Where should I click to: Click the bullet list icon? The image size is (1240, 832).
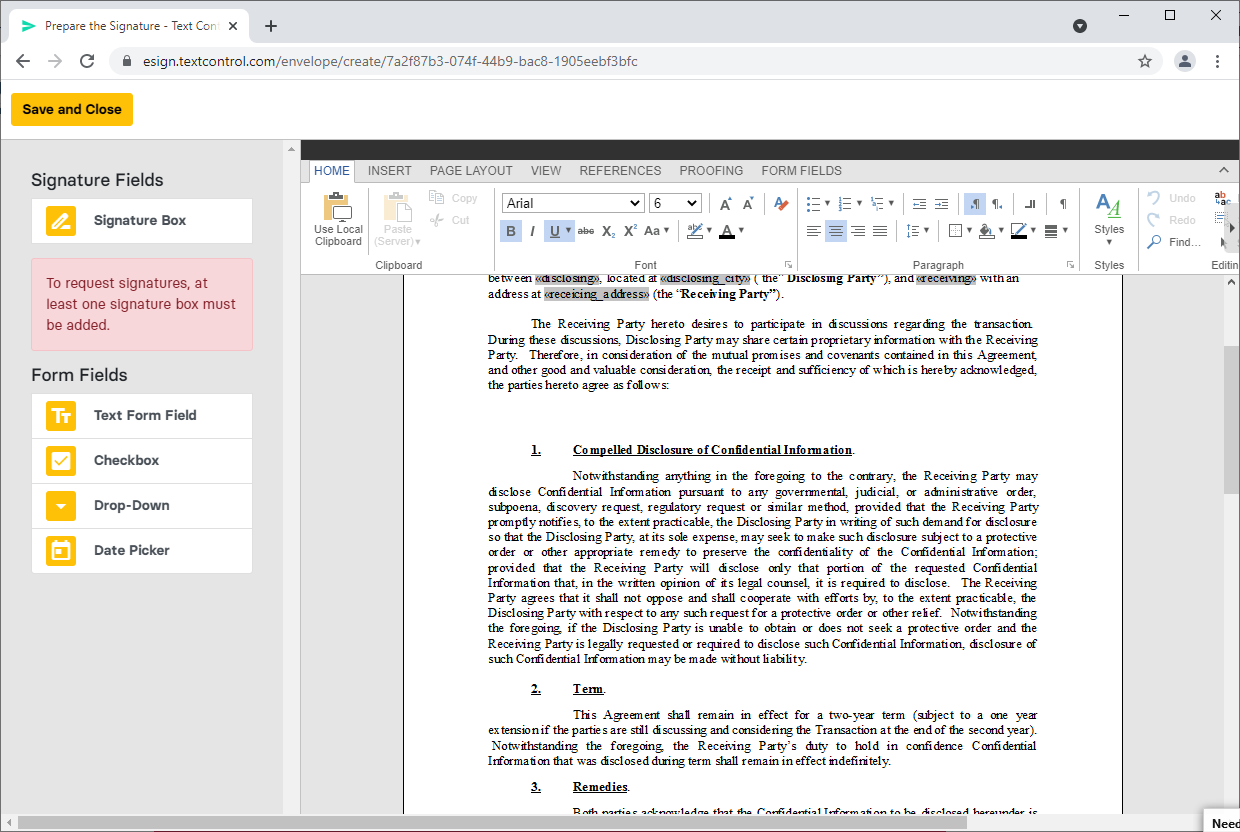tap(813, 204)
